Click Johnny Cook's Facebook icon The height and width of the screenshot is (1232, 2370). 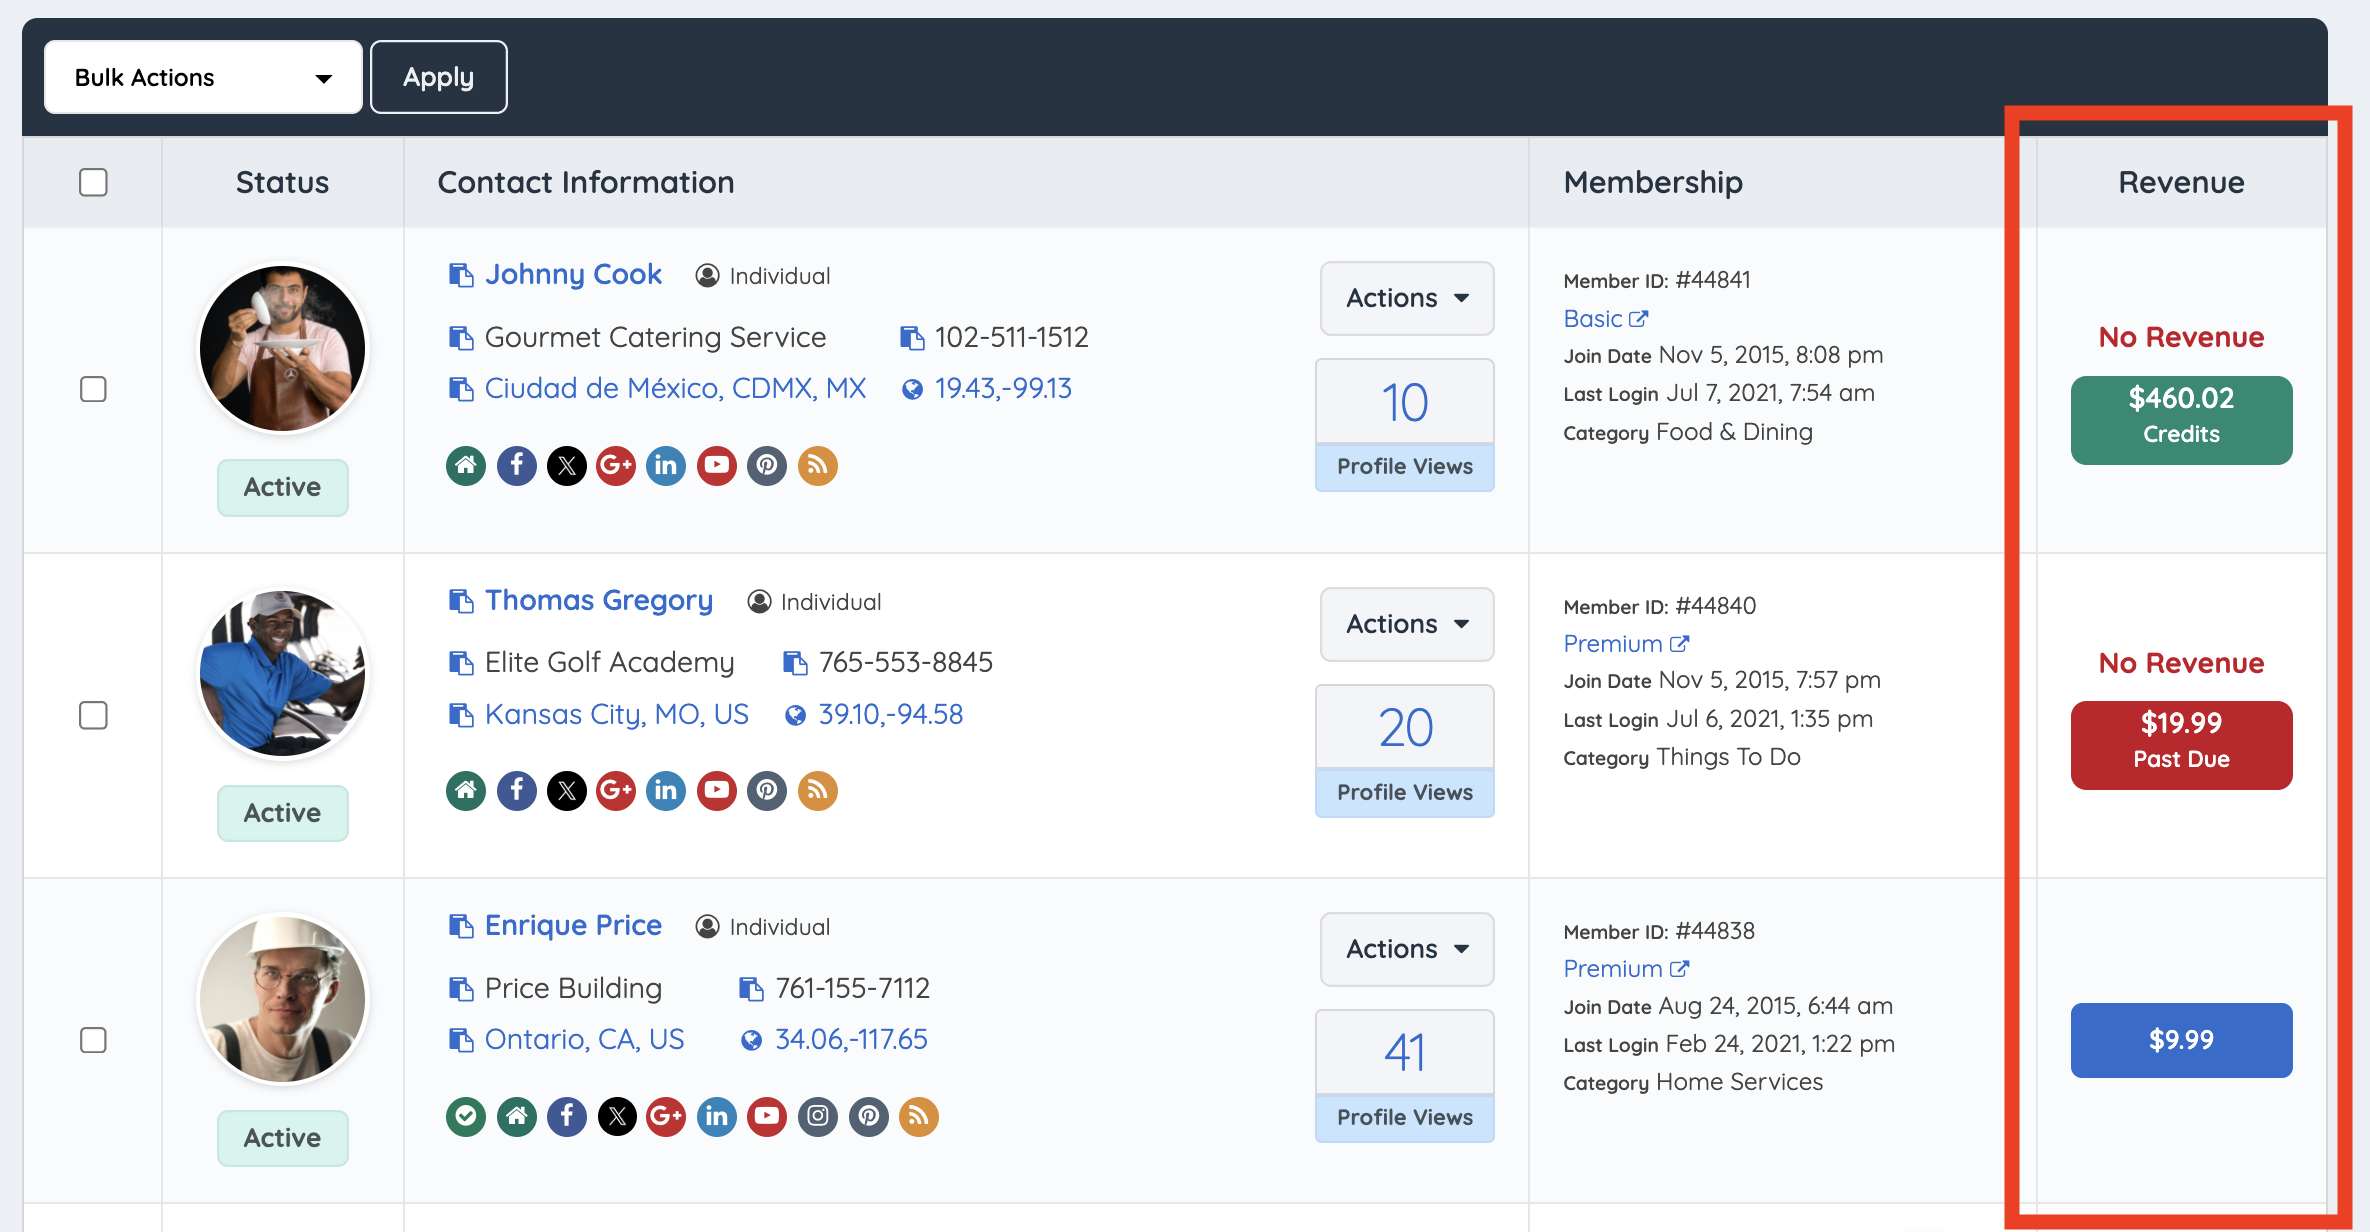(516, 466)
